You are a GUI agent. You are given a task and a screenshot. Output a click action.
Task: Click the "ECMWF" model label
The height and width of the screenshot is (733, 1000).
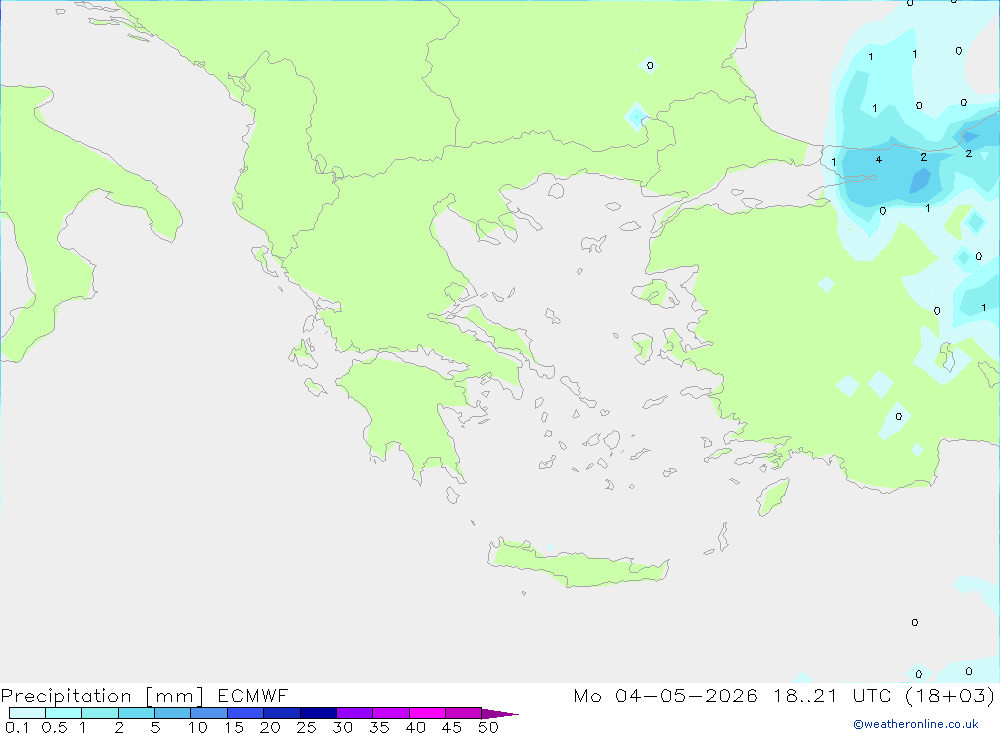click(253, 695)
